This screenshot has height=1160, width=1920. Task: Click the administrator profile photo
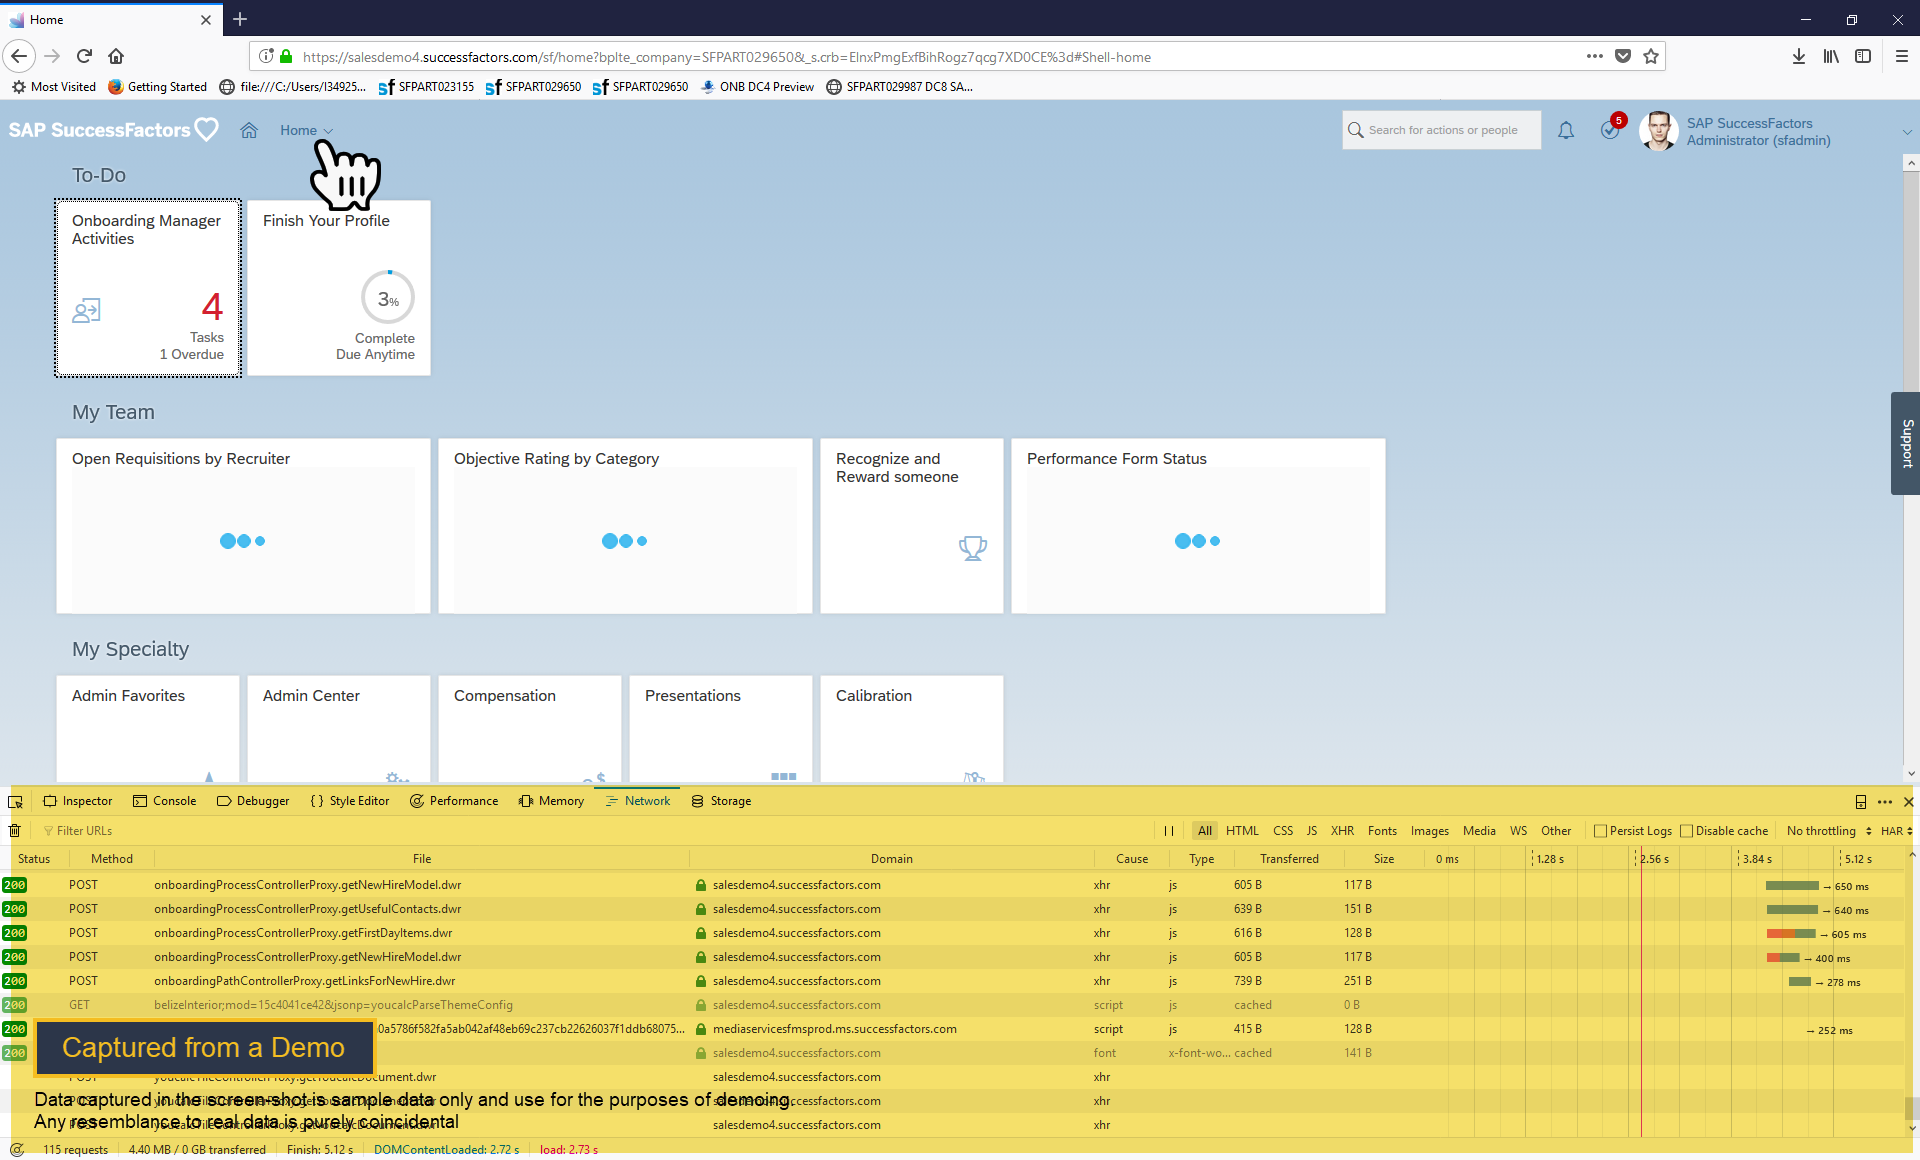click(1658, 130)
